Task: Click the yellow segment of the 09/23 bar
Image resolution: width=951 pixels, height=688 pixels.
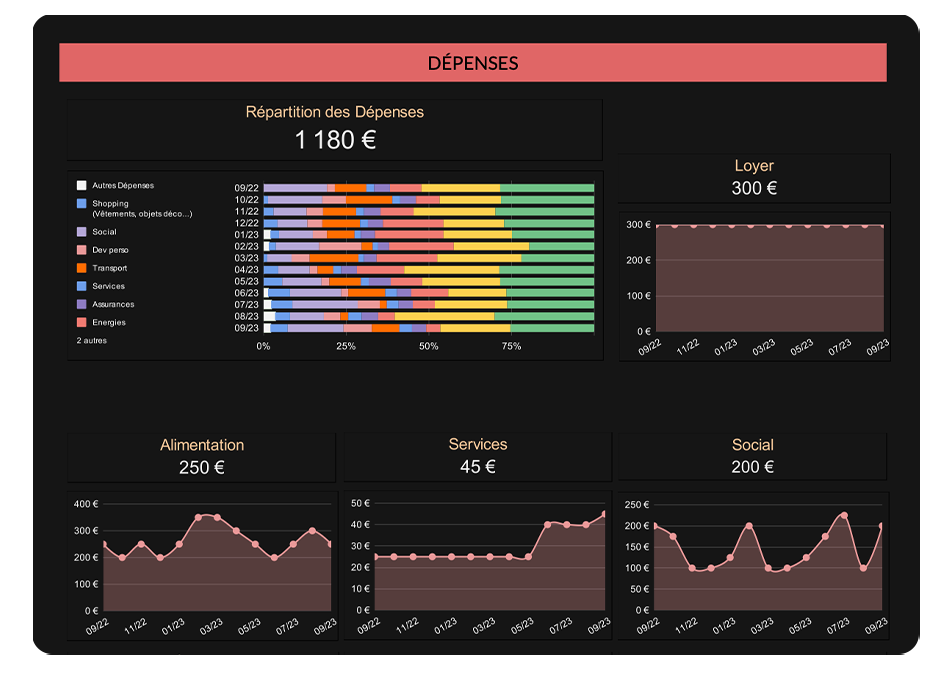Action: [475, 328]
